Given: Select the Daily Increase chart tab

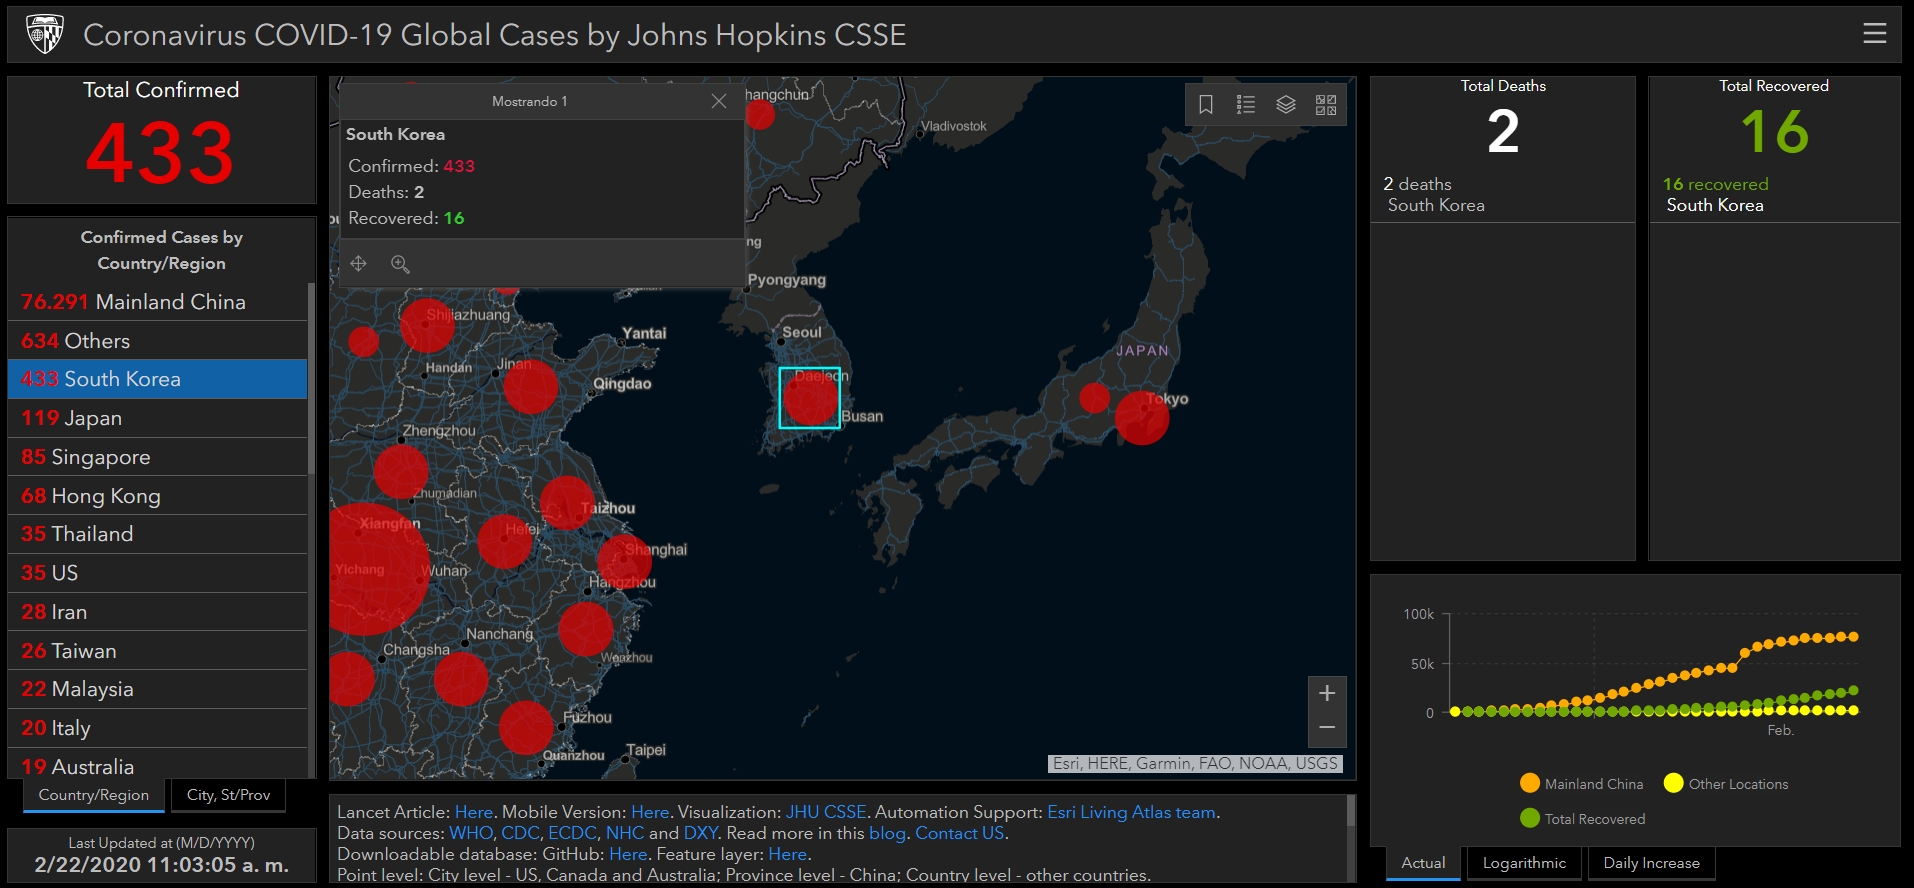Looking at the screenshot, I should (1651, 863).
